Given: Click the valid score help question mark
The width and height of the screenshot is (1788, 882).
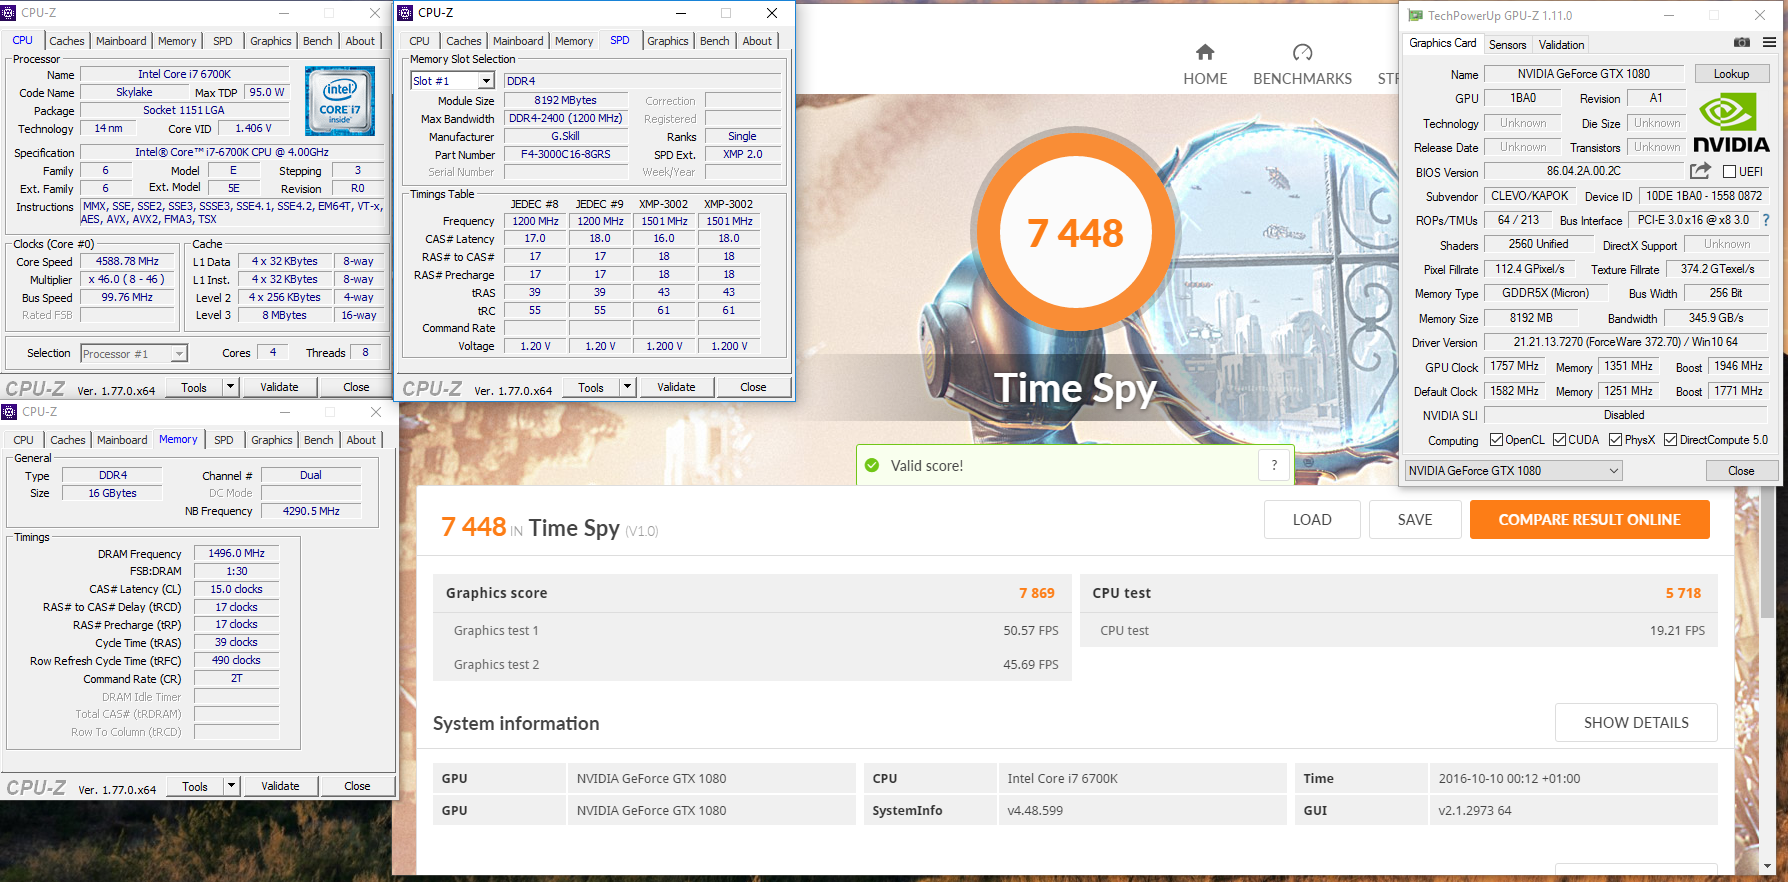Looking at the screenshot, I should point(1274,465).
